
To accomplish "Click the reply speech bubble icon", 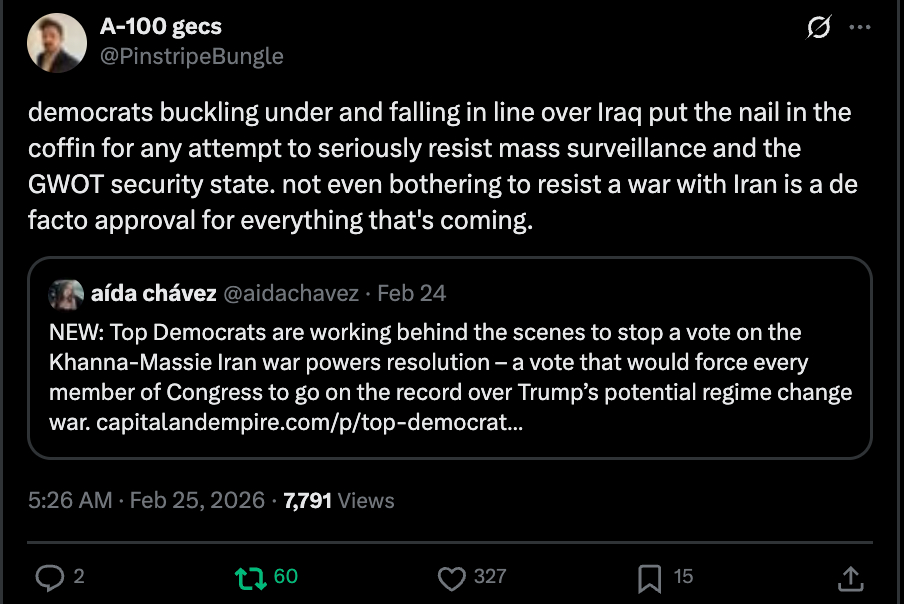I will pyautogui.click(x=48, y=577).
